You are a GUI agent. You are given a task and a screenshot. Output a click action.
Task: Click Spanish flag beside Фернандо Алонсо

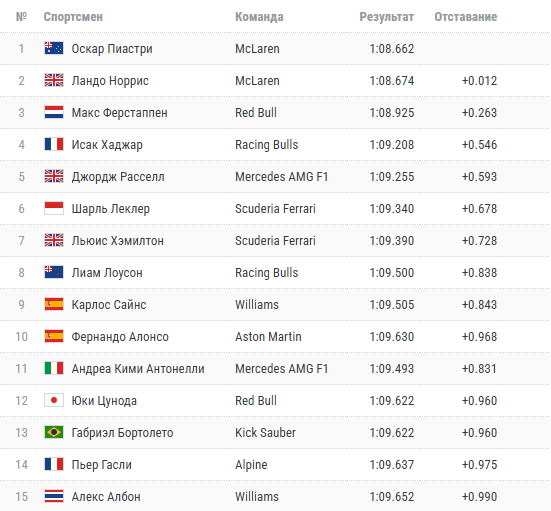pos(54,336)
